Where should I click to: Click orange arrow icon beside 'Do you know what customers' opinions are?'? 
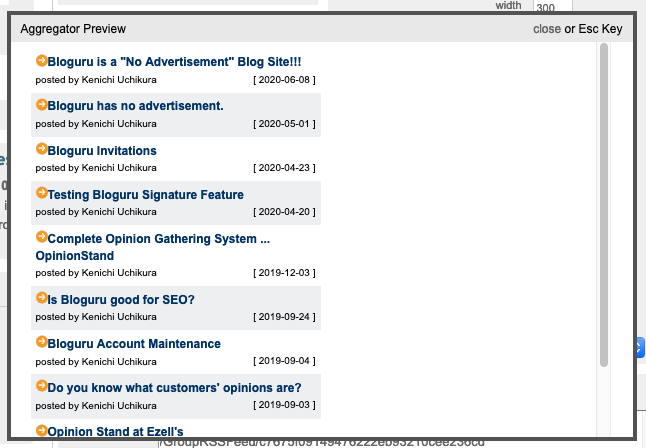[x=42, y=386]
